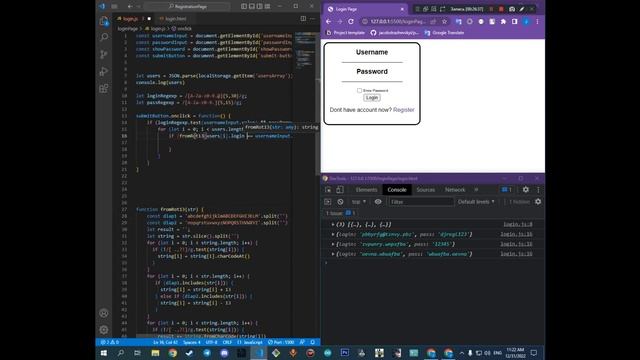Click the RegistrationPage command center search box

pyautogui.click(x=188, y=6)
